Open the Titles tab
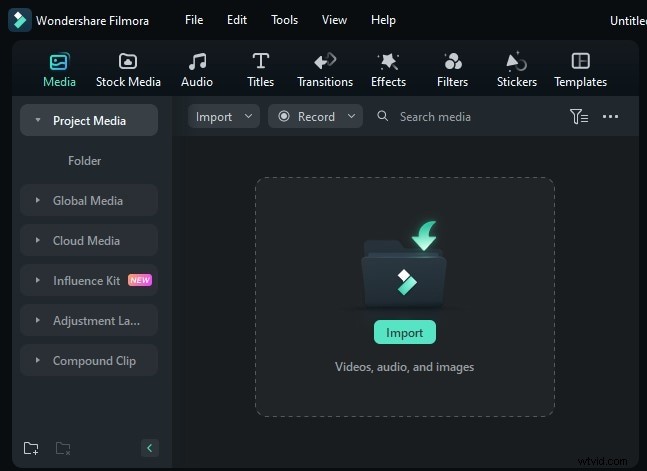Viewport: 647px width, 471px height. click(260, 70)
